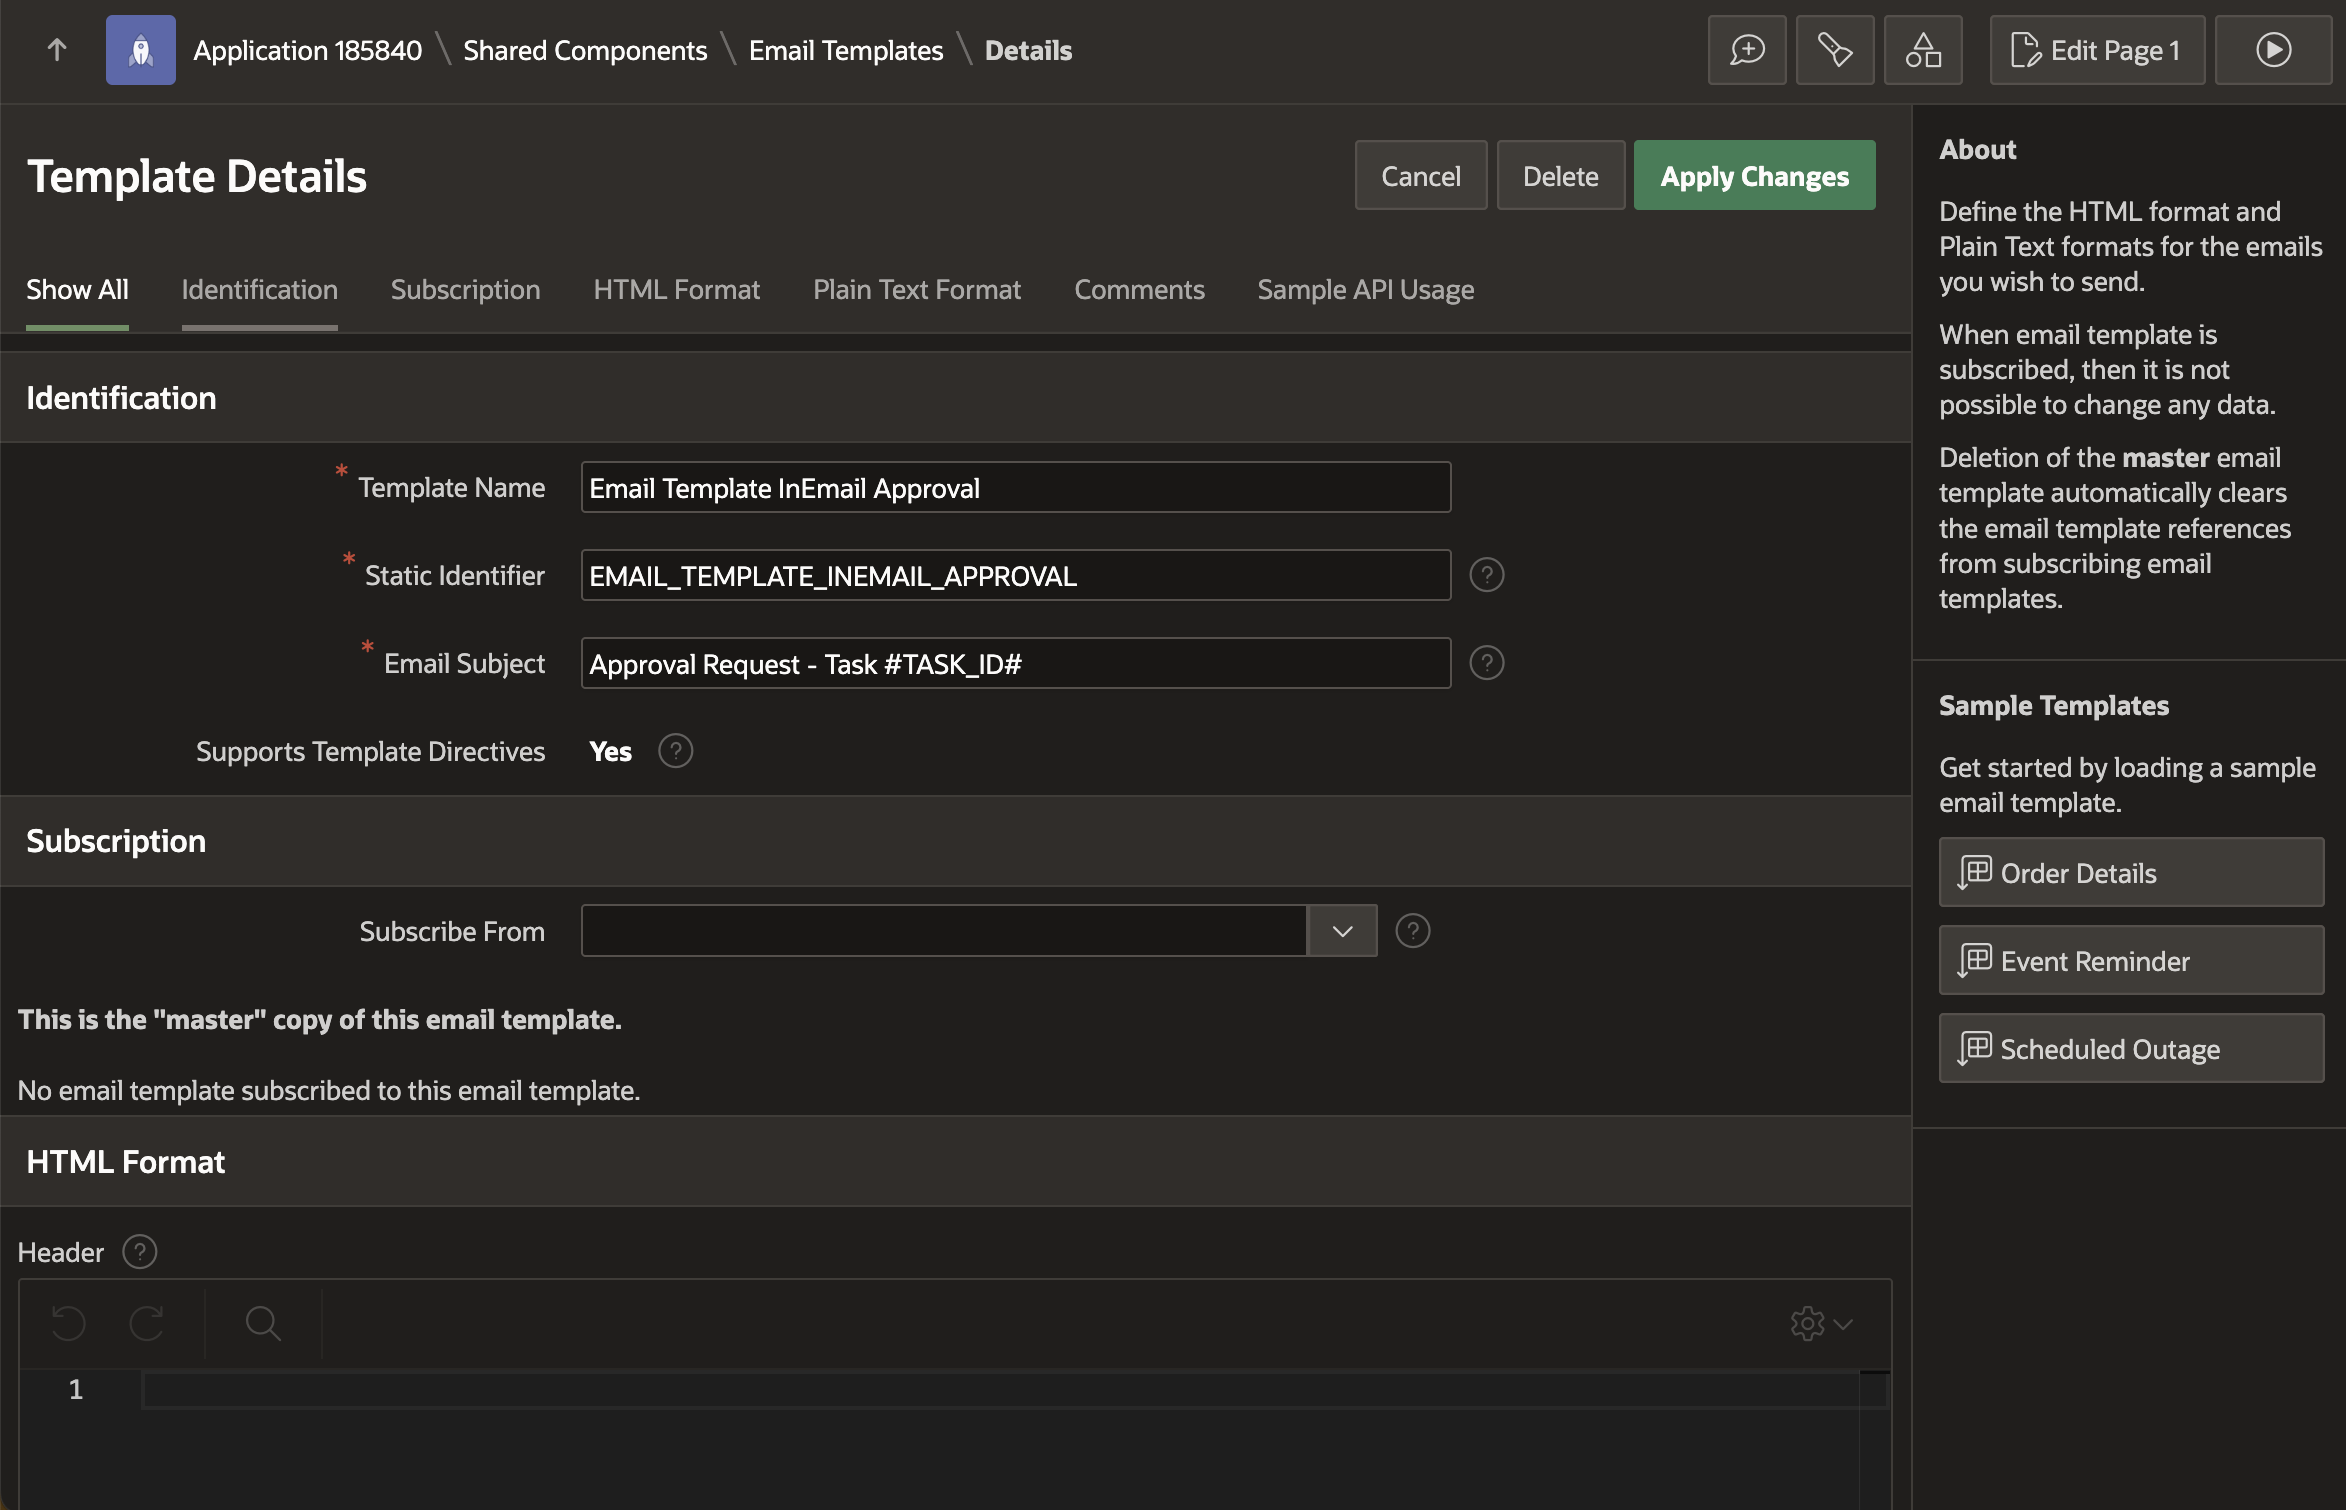
Task: Load the Order Details sample template
Action: (2130, 873)
